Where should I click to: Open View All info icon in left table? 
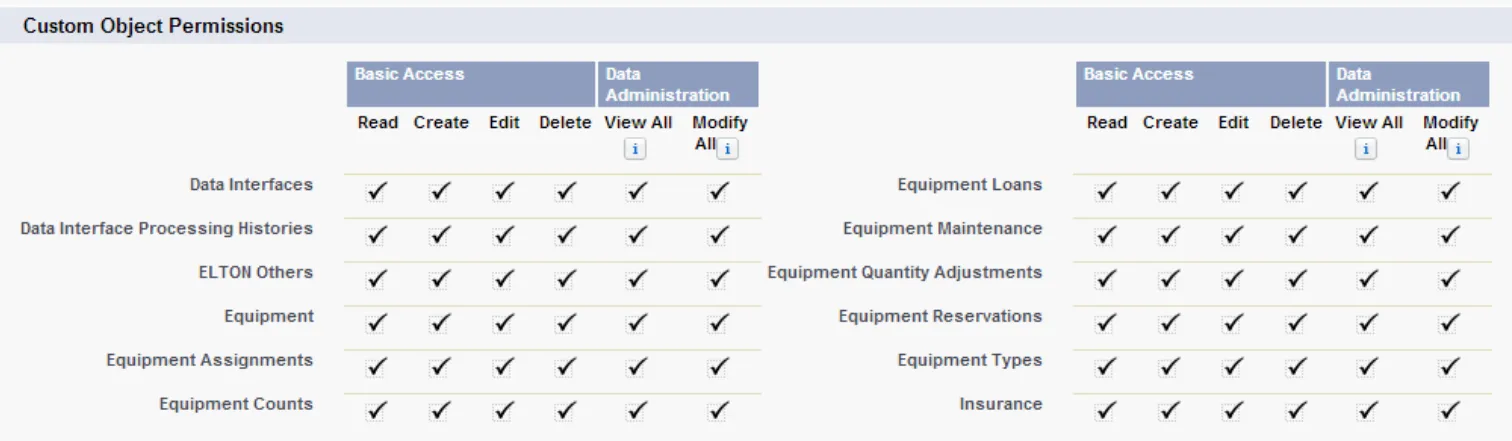pyautogui.click(x=635, y=148)
